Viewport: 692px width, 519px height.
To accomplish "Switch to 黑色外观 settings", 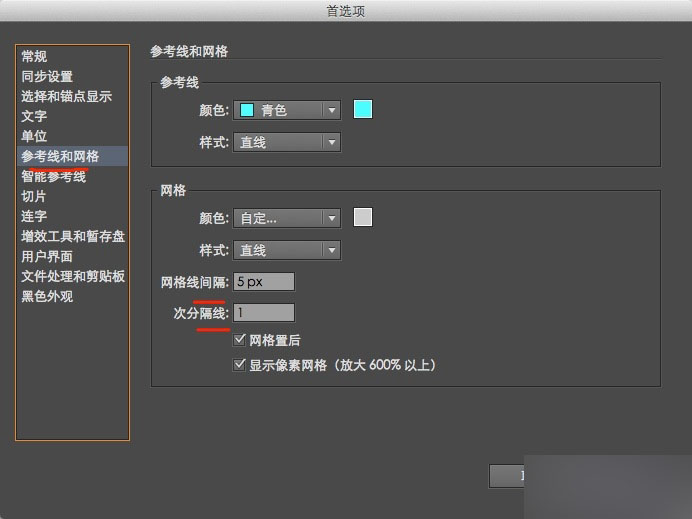I will 47,297.
